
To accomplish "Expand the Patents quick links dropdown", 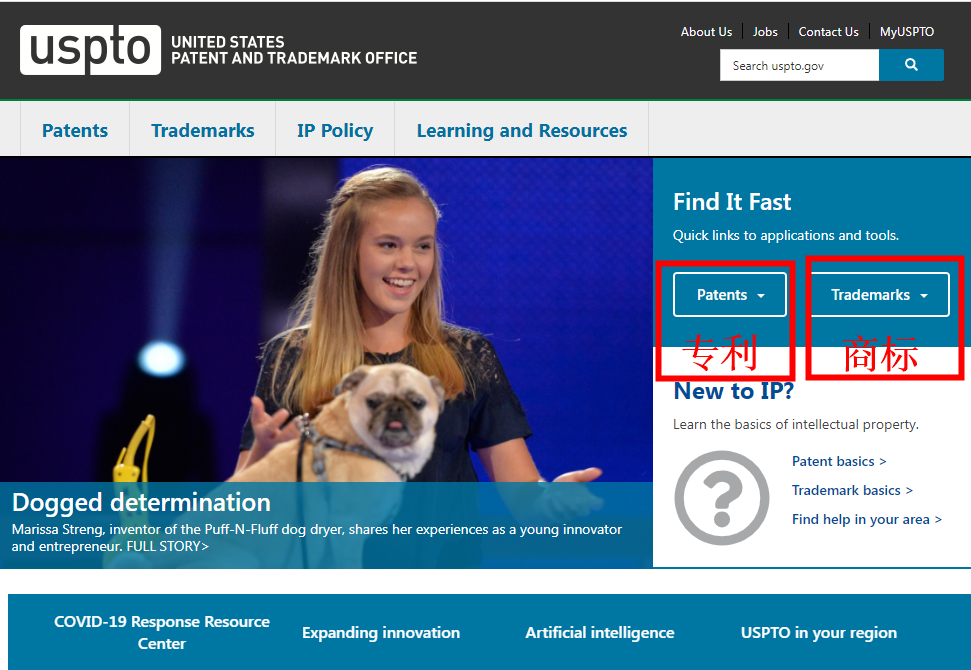I will tap(729, 295).
